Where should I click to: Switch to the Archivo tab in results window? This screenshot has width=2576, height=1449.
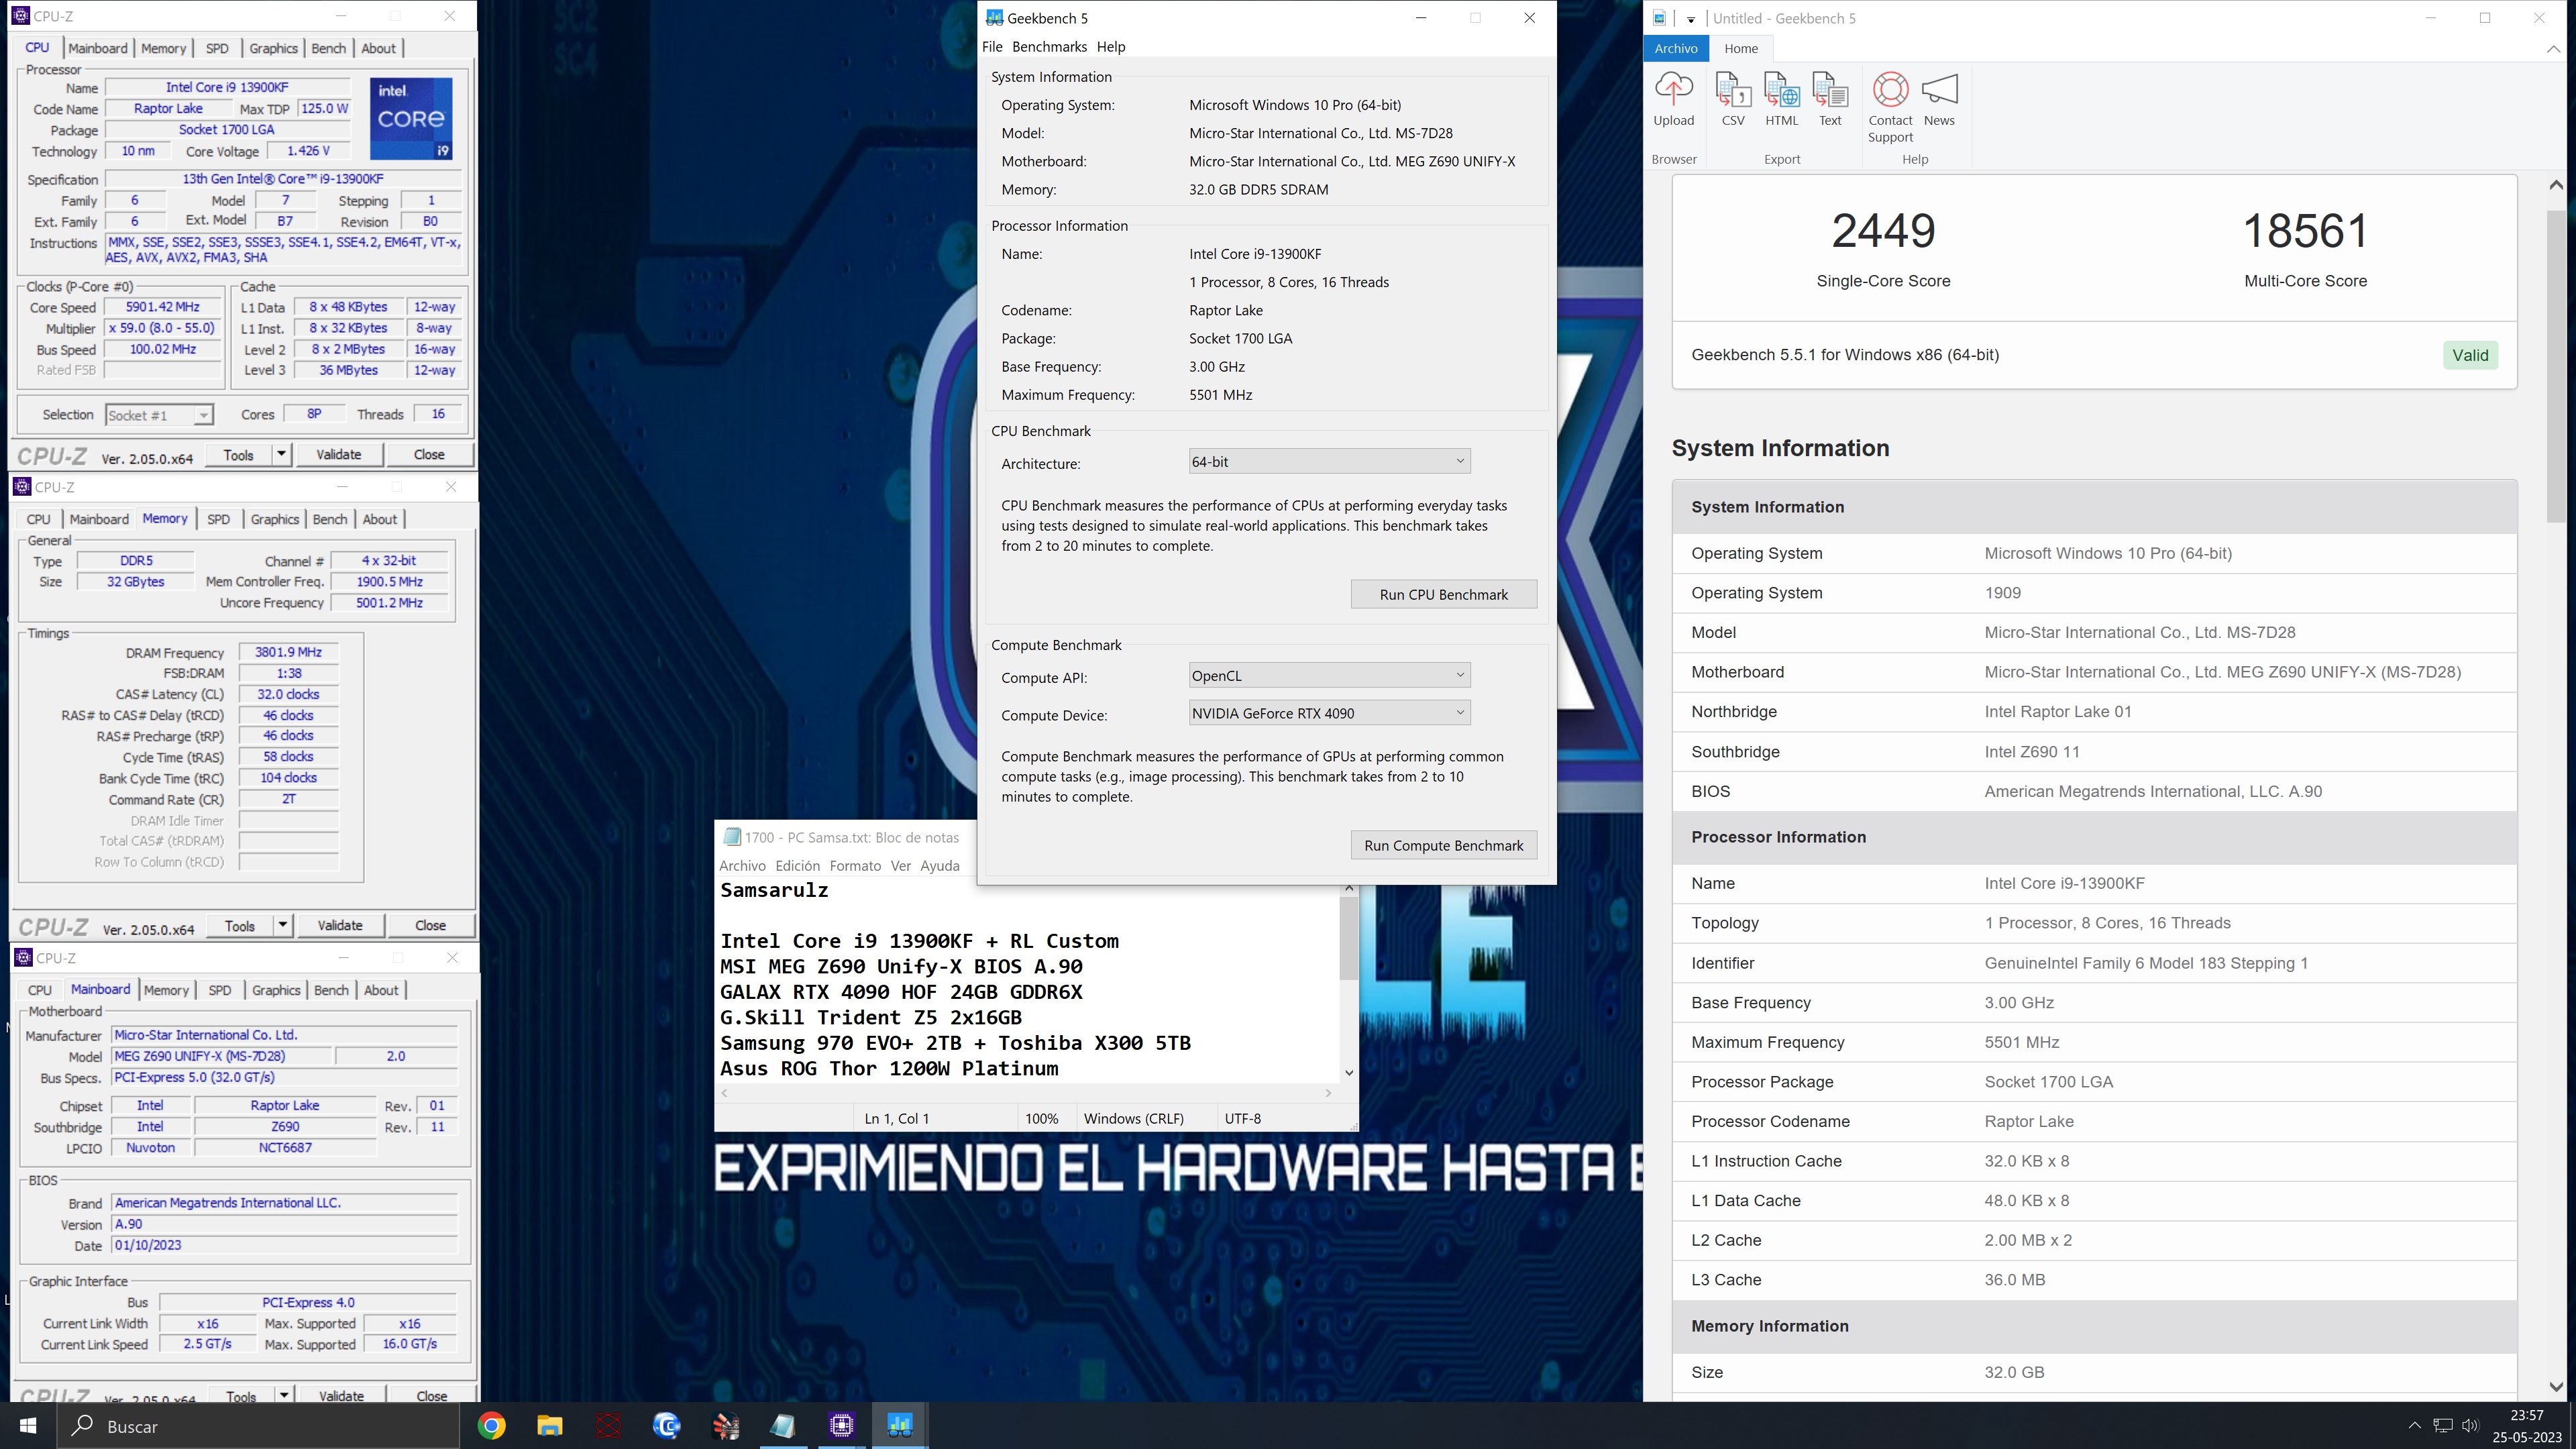pos(1675,48)
